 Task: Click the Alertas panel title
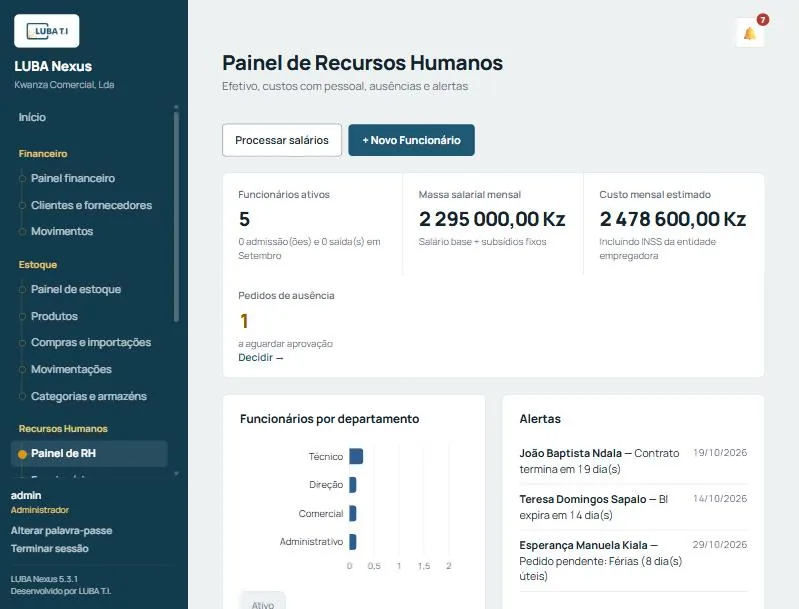[540, 419]
